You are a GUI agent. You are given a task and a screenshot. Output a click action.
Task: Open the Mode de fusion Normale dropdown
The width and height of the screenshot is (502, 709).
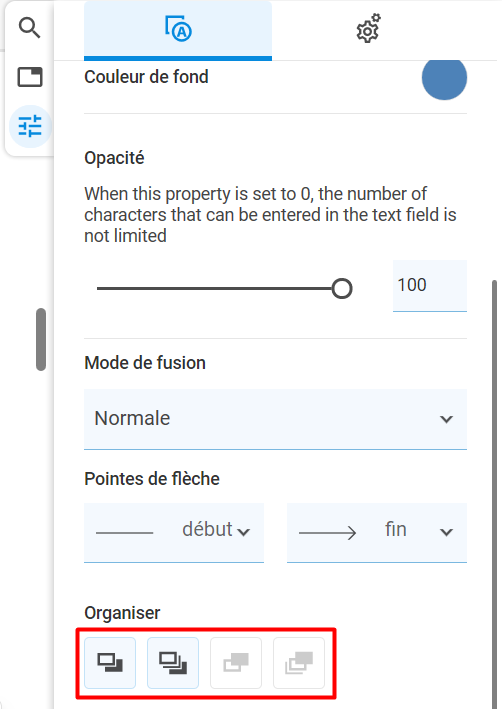[x=275, y=419]
